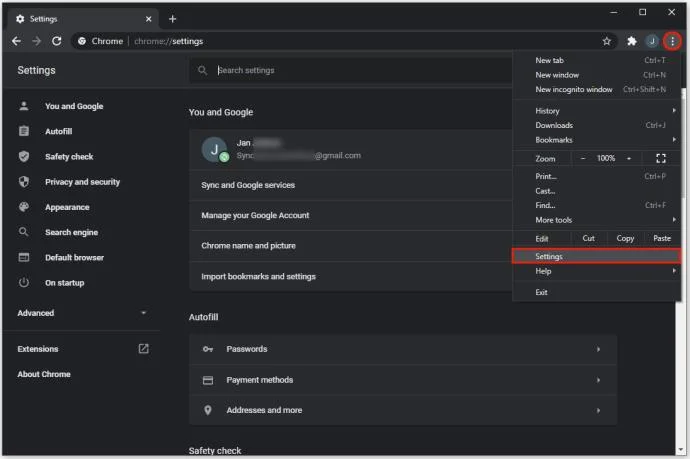Viewport: 690px width, 459px height.
Task: Expand Addresses and more row chevron
Action: click(598, 410)
